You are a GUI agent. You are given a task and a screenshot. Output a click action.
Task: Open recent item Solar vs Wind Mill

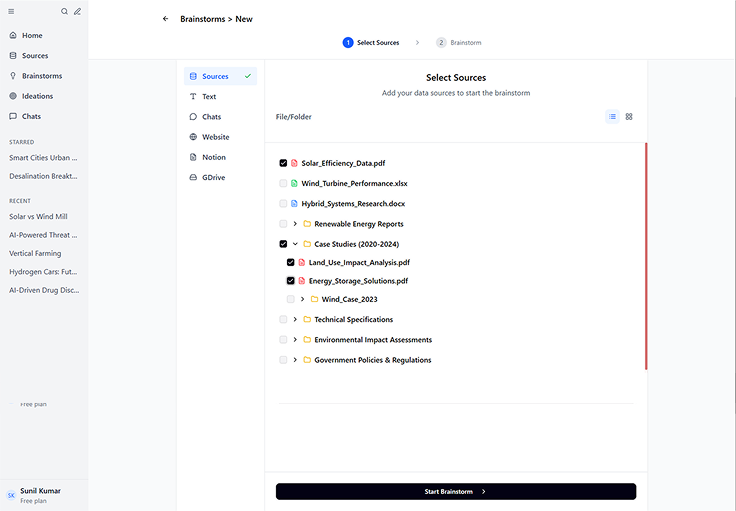tap(38, 216)
